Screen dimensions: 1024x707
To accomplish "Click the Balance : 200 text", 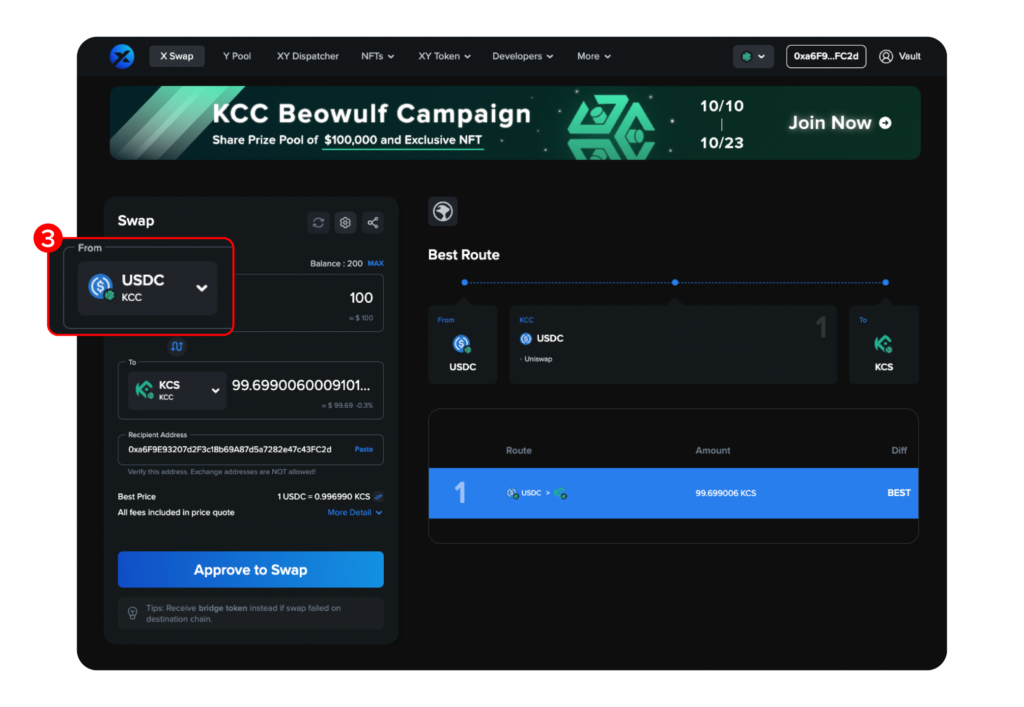I will coord(336,264).
